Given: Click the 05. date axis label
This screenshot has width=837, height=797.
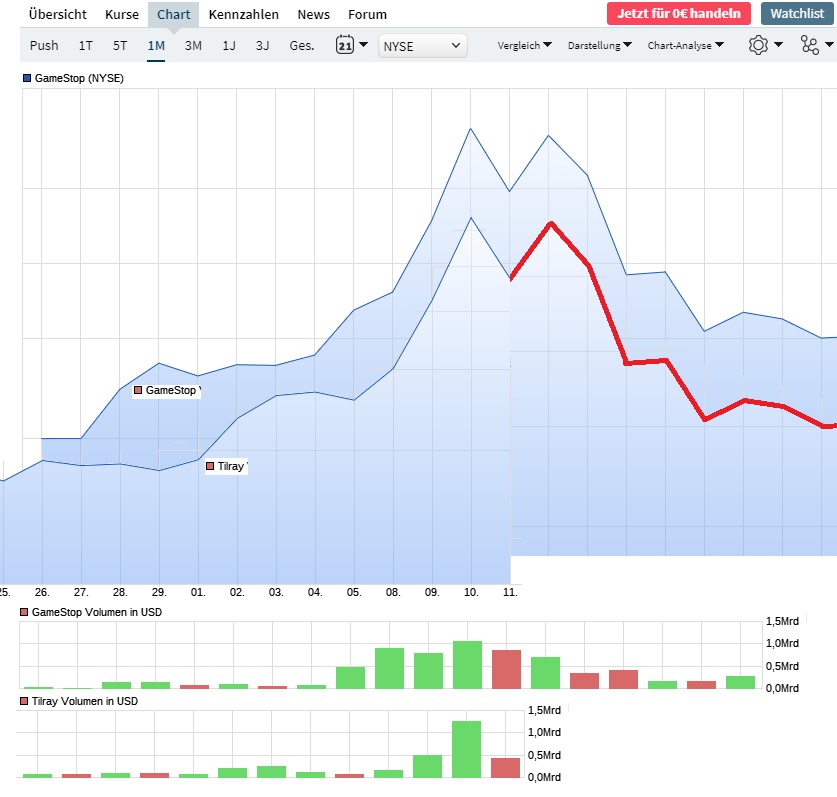Looking at the screenshot, I should (354, 593).
